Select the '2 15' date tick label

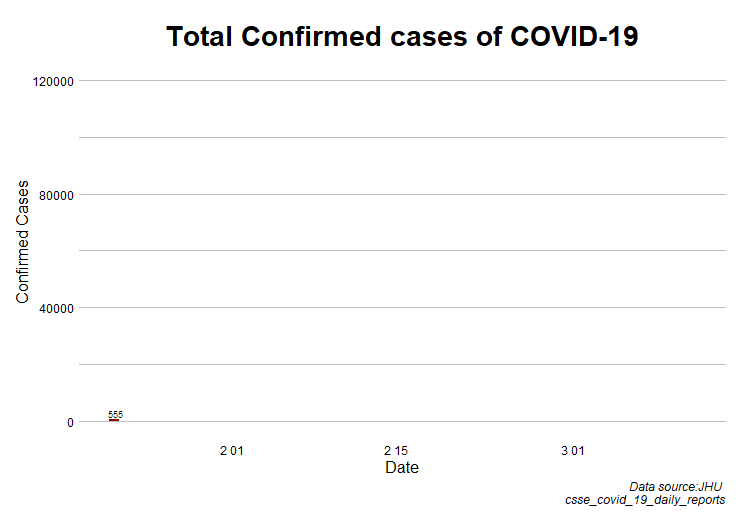coord(396,451)
